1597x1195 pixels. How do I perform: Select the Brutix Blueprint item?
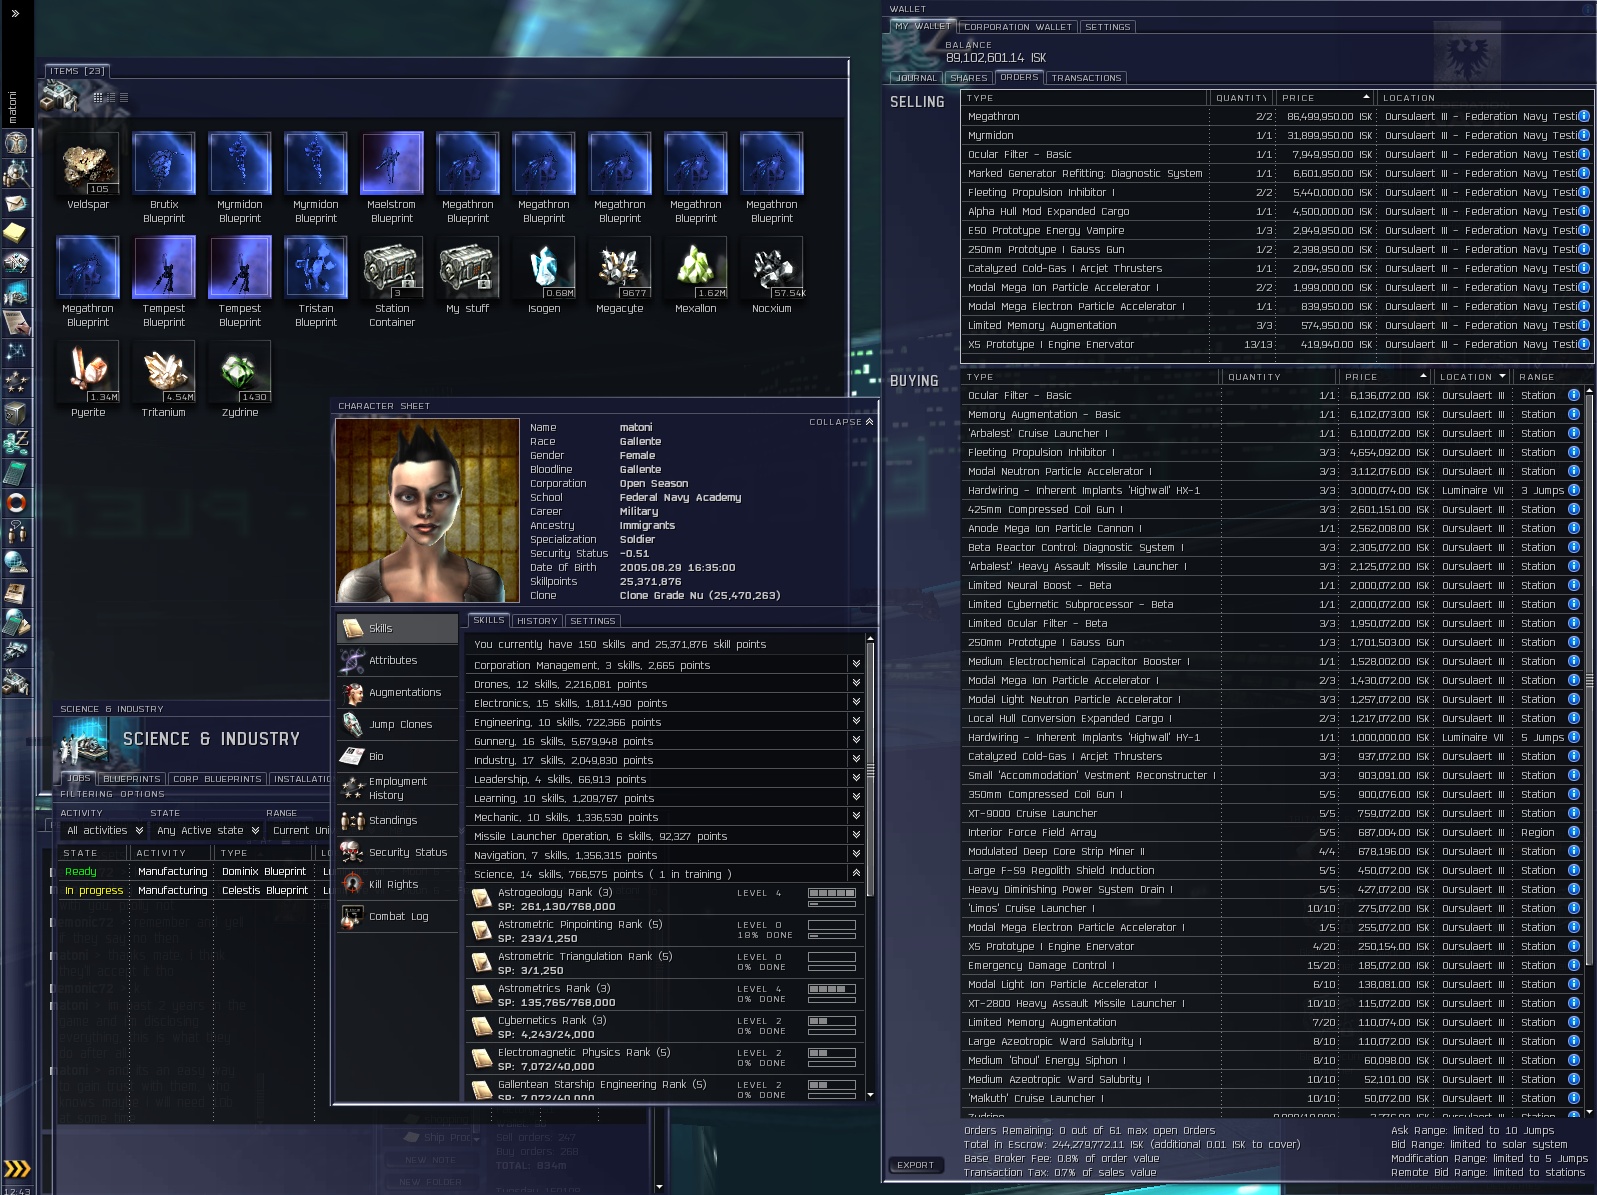pyautogui.click(x=164, y=178)
